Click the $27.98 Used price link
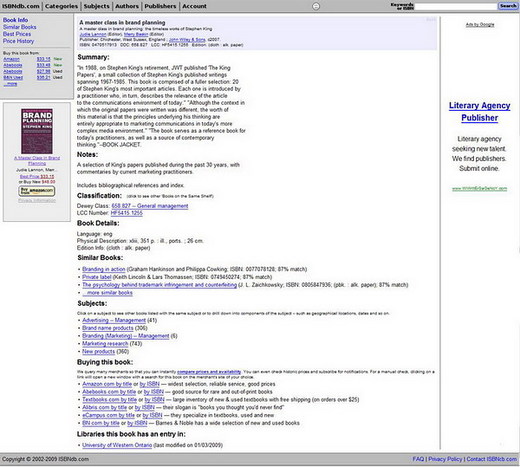The width and height of the screenshot is (520, 467). click(x=44, y=71)
